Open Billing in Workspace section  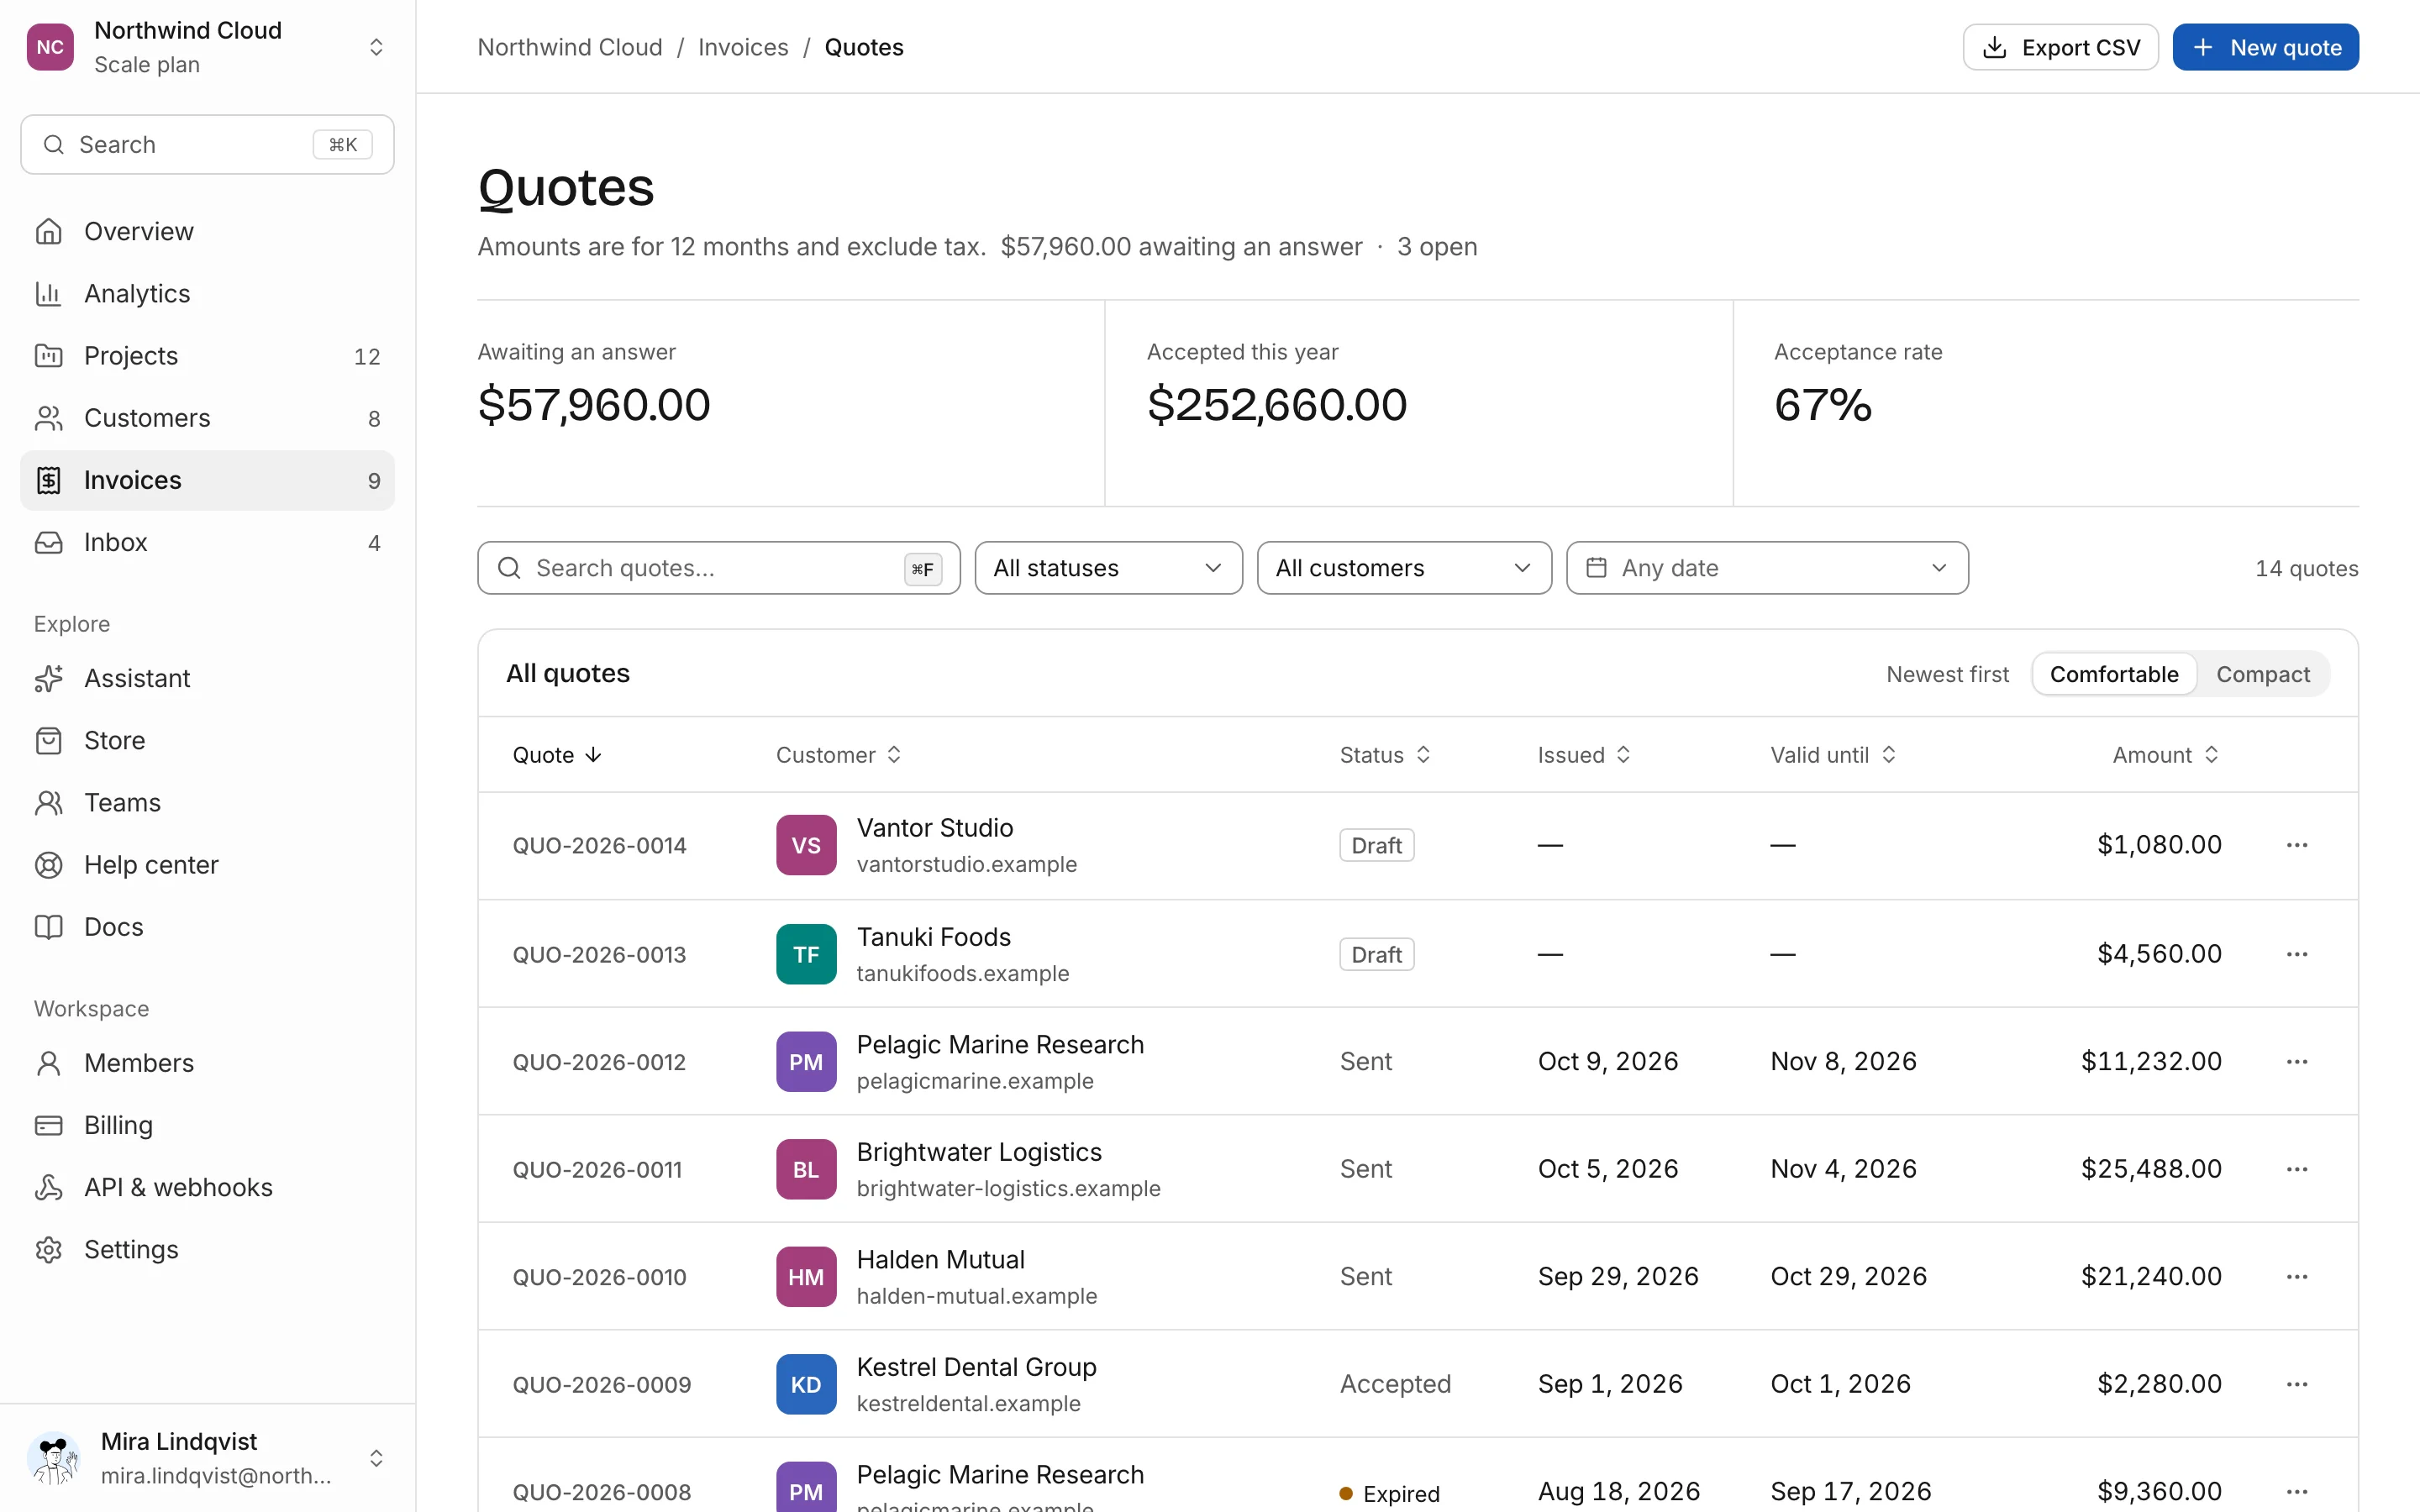pyautogui.click(x=207, y=1124)
